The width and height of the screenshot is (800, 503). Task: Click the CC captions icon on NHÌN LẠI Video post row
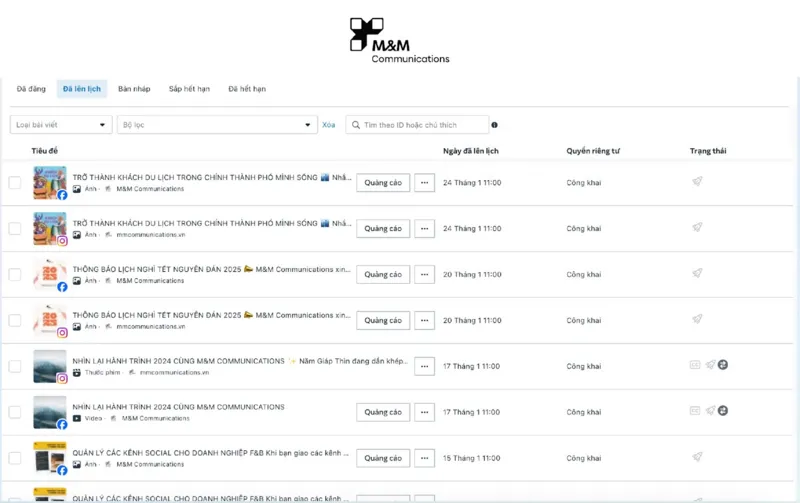695,411
